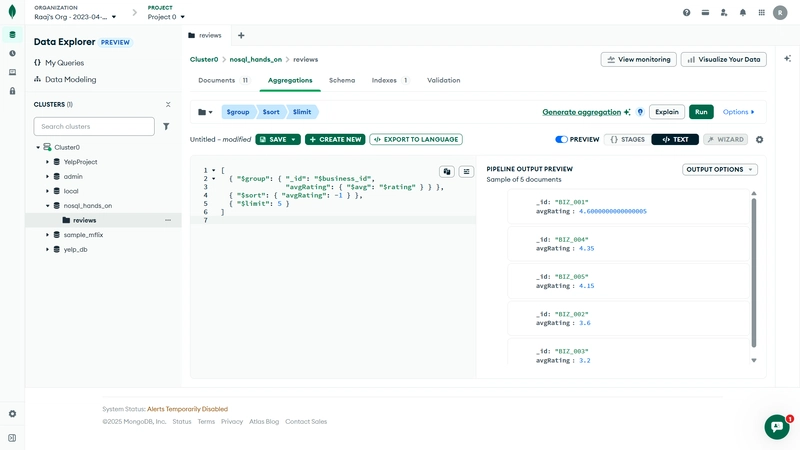800x450 pixels.
Task: Open the Project 0 dropdown
Action: (x=166, y=17)
